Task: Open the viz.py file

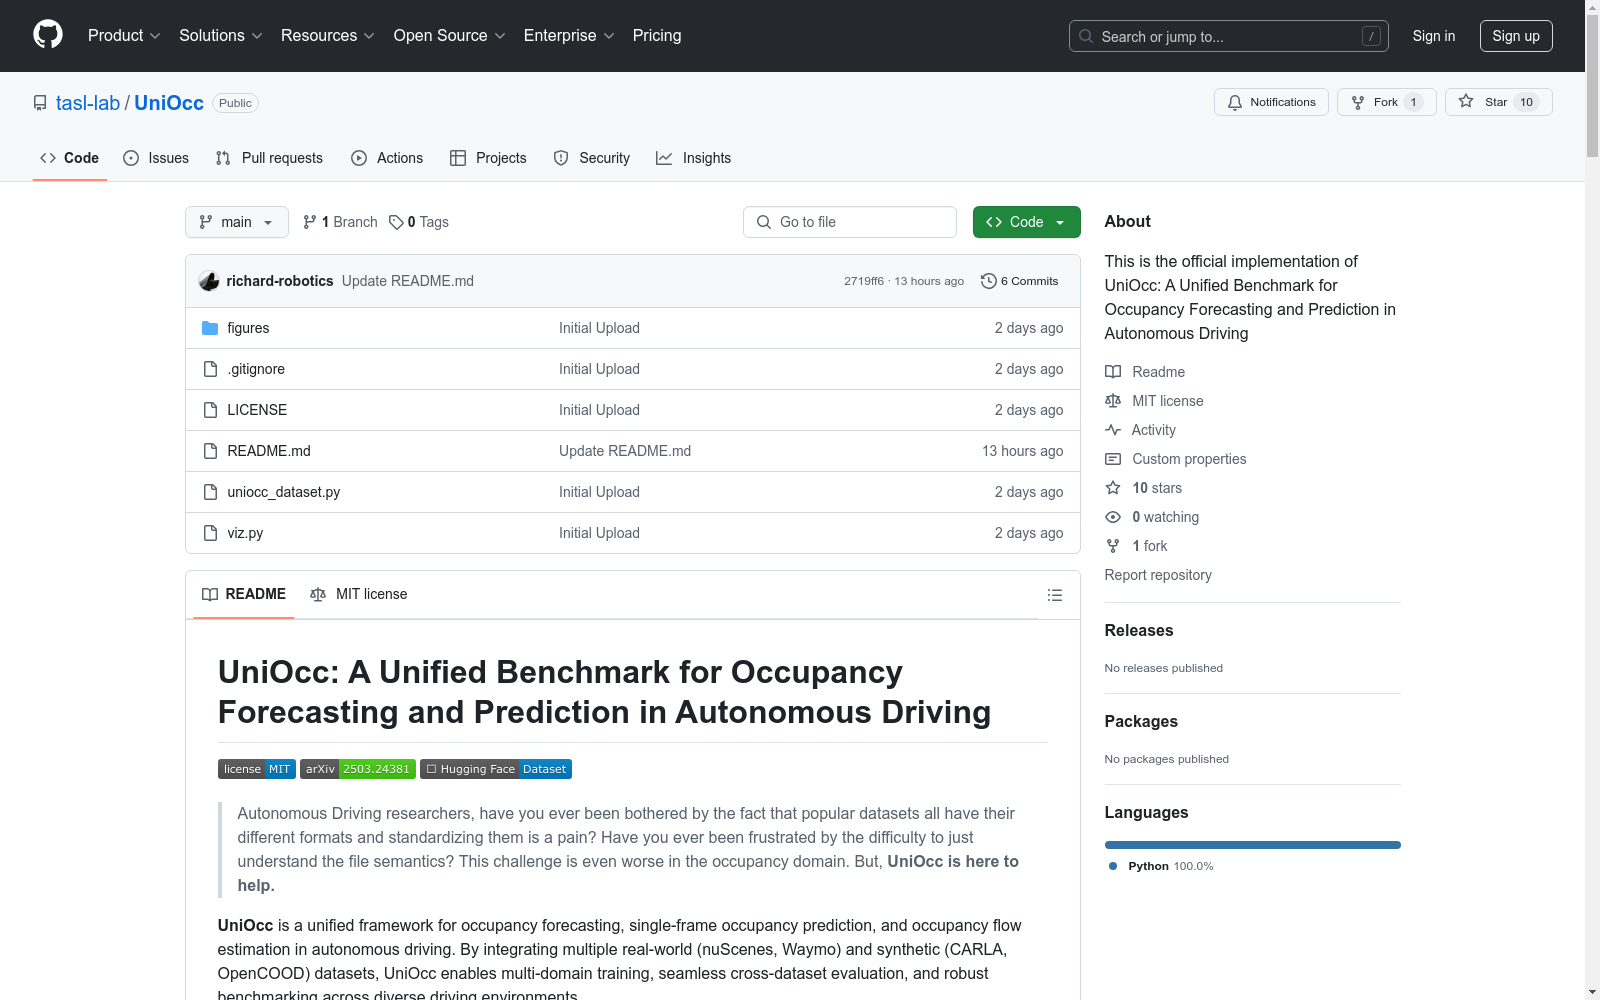Action: click(245, 533)
